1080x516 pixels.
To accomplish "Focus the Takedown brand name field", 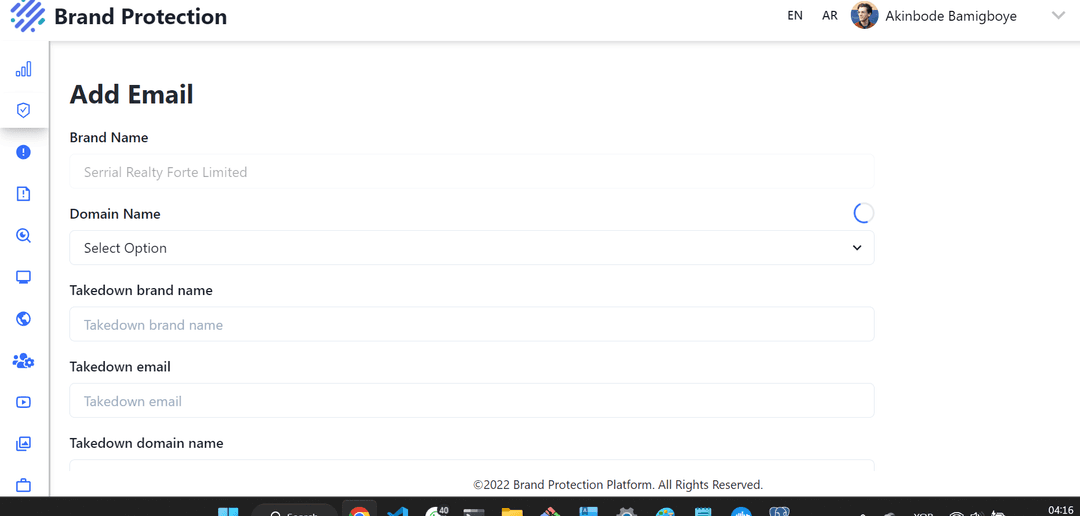I will [471, 325].
